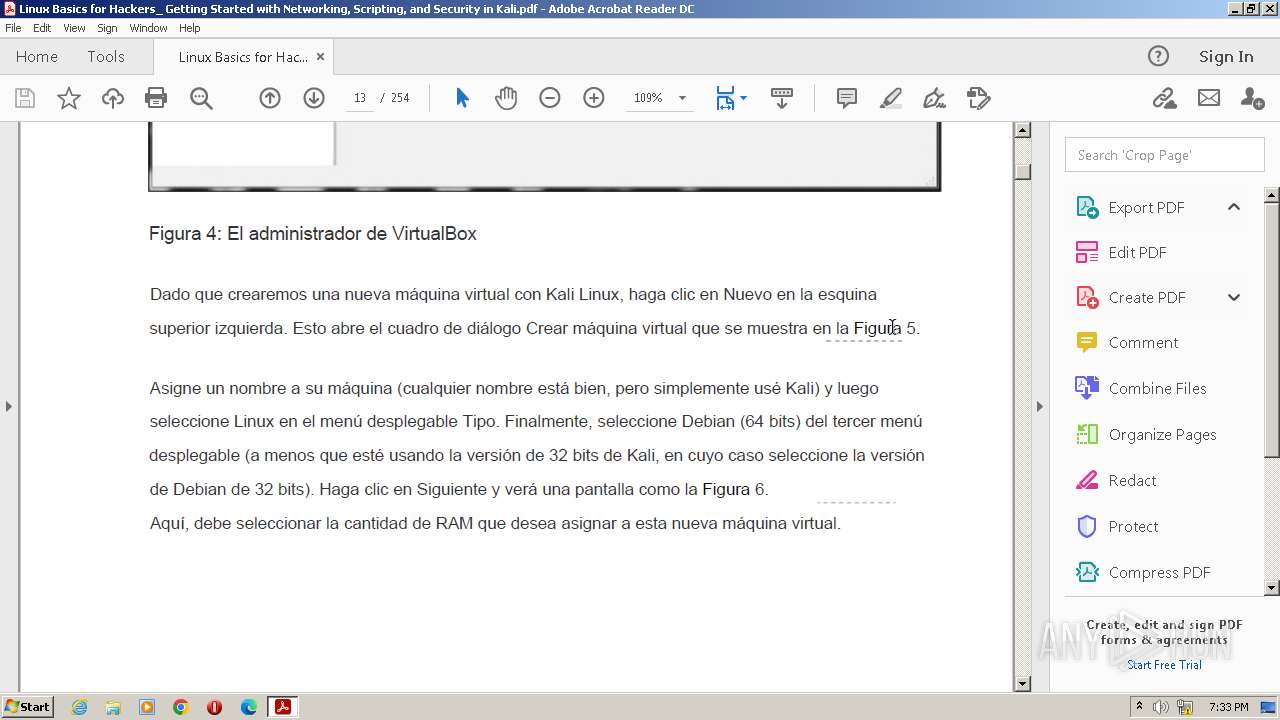Print the document with the printer icon
Image resolution: width=1280 pixels, height=720 pixels.
tap(156, 98)
